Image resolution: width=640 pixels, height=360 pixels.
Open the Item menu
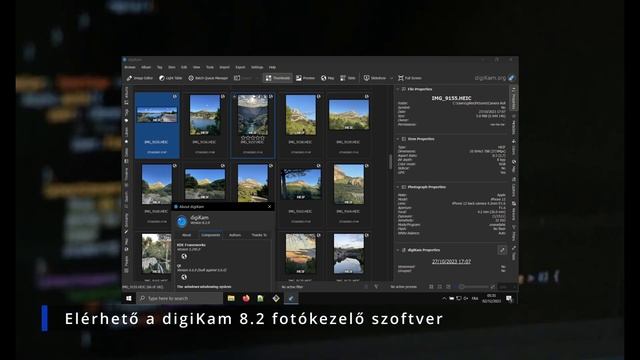[172, 67]
